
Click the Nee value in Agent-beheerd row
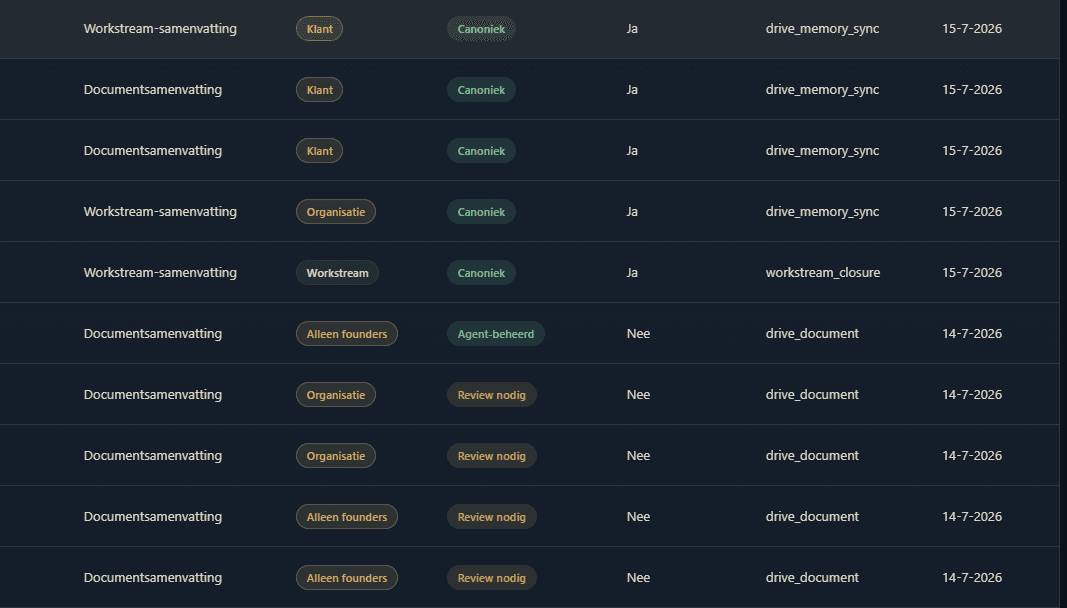638,334
